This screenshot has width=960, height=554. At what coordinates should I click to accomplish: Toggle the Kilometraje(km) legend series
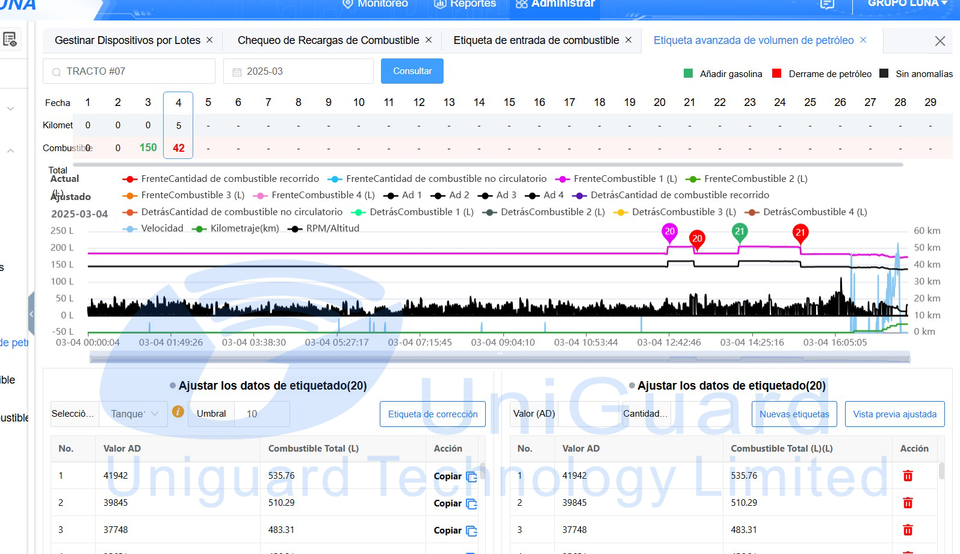pyautogui.click(x=236, y=228)
